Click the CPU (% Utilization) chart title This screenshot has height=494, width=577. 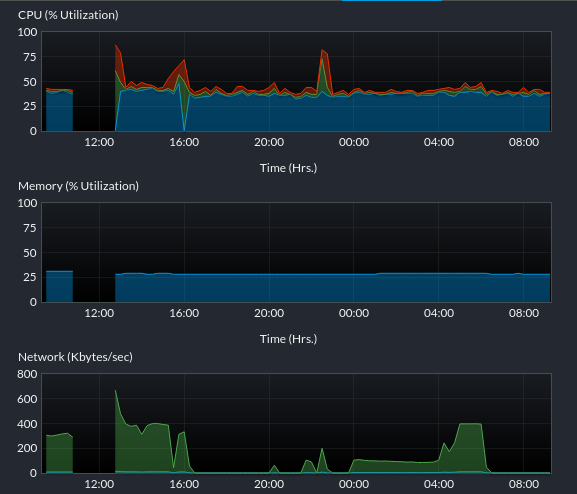click(x=68, y=15)
